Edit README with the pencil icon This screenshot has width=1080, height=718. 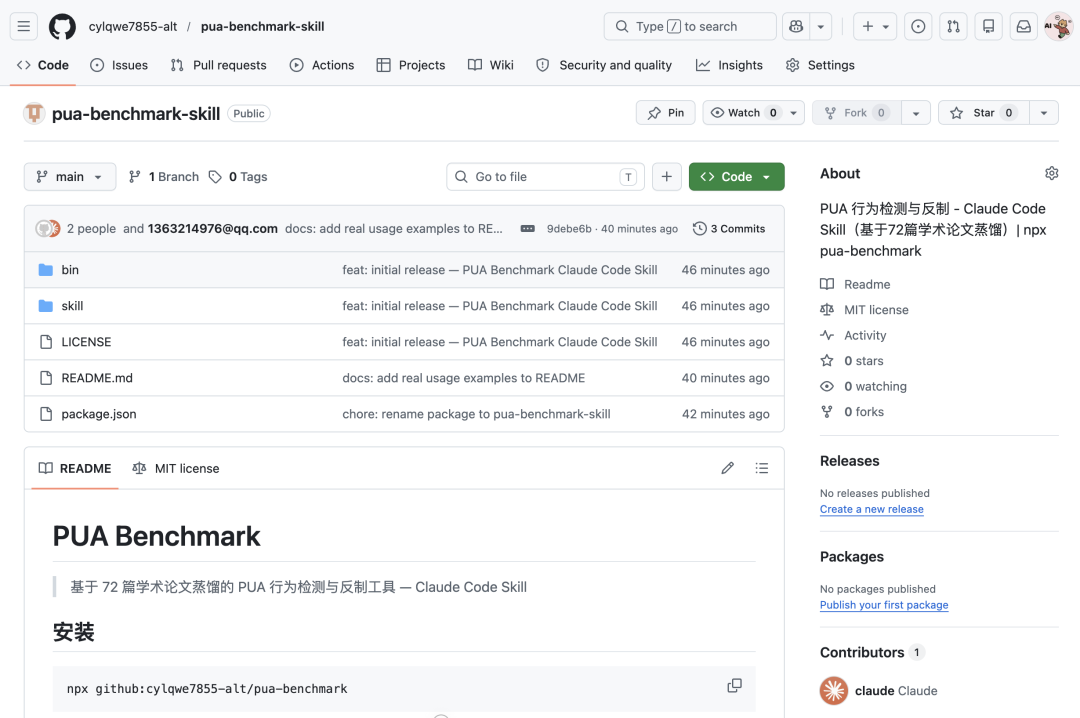(728, 468)
